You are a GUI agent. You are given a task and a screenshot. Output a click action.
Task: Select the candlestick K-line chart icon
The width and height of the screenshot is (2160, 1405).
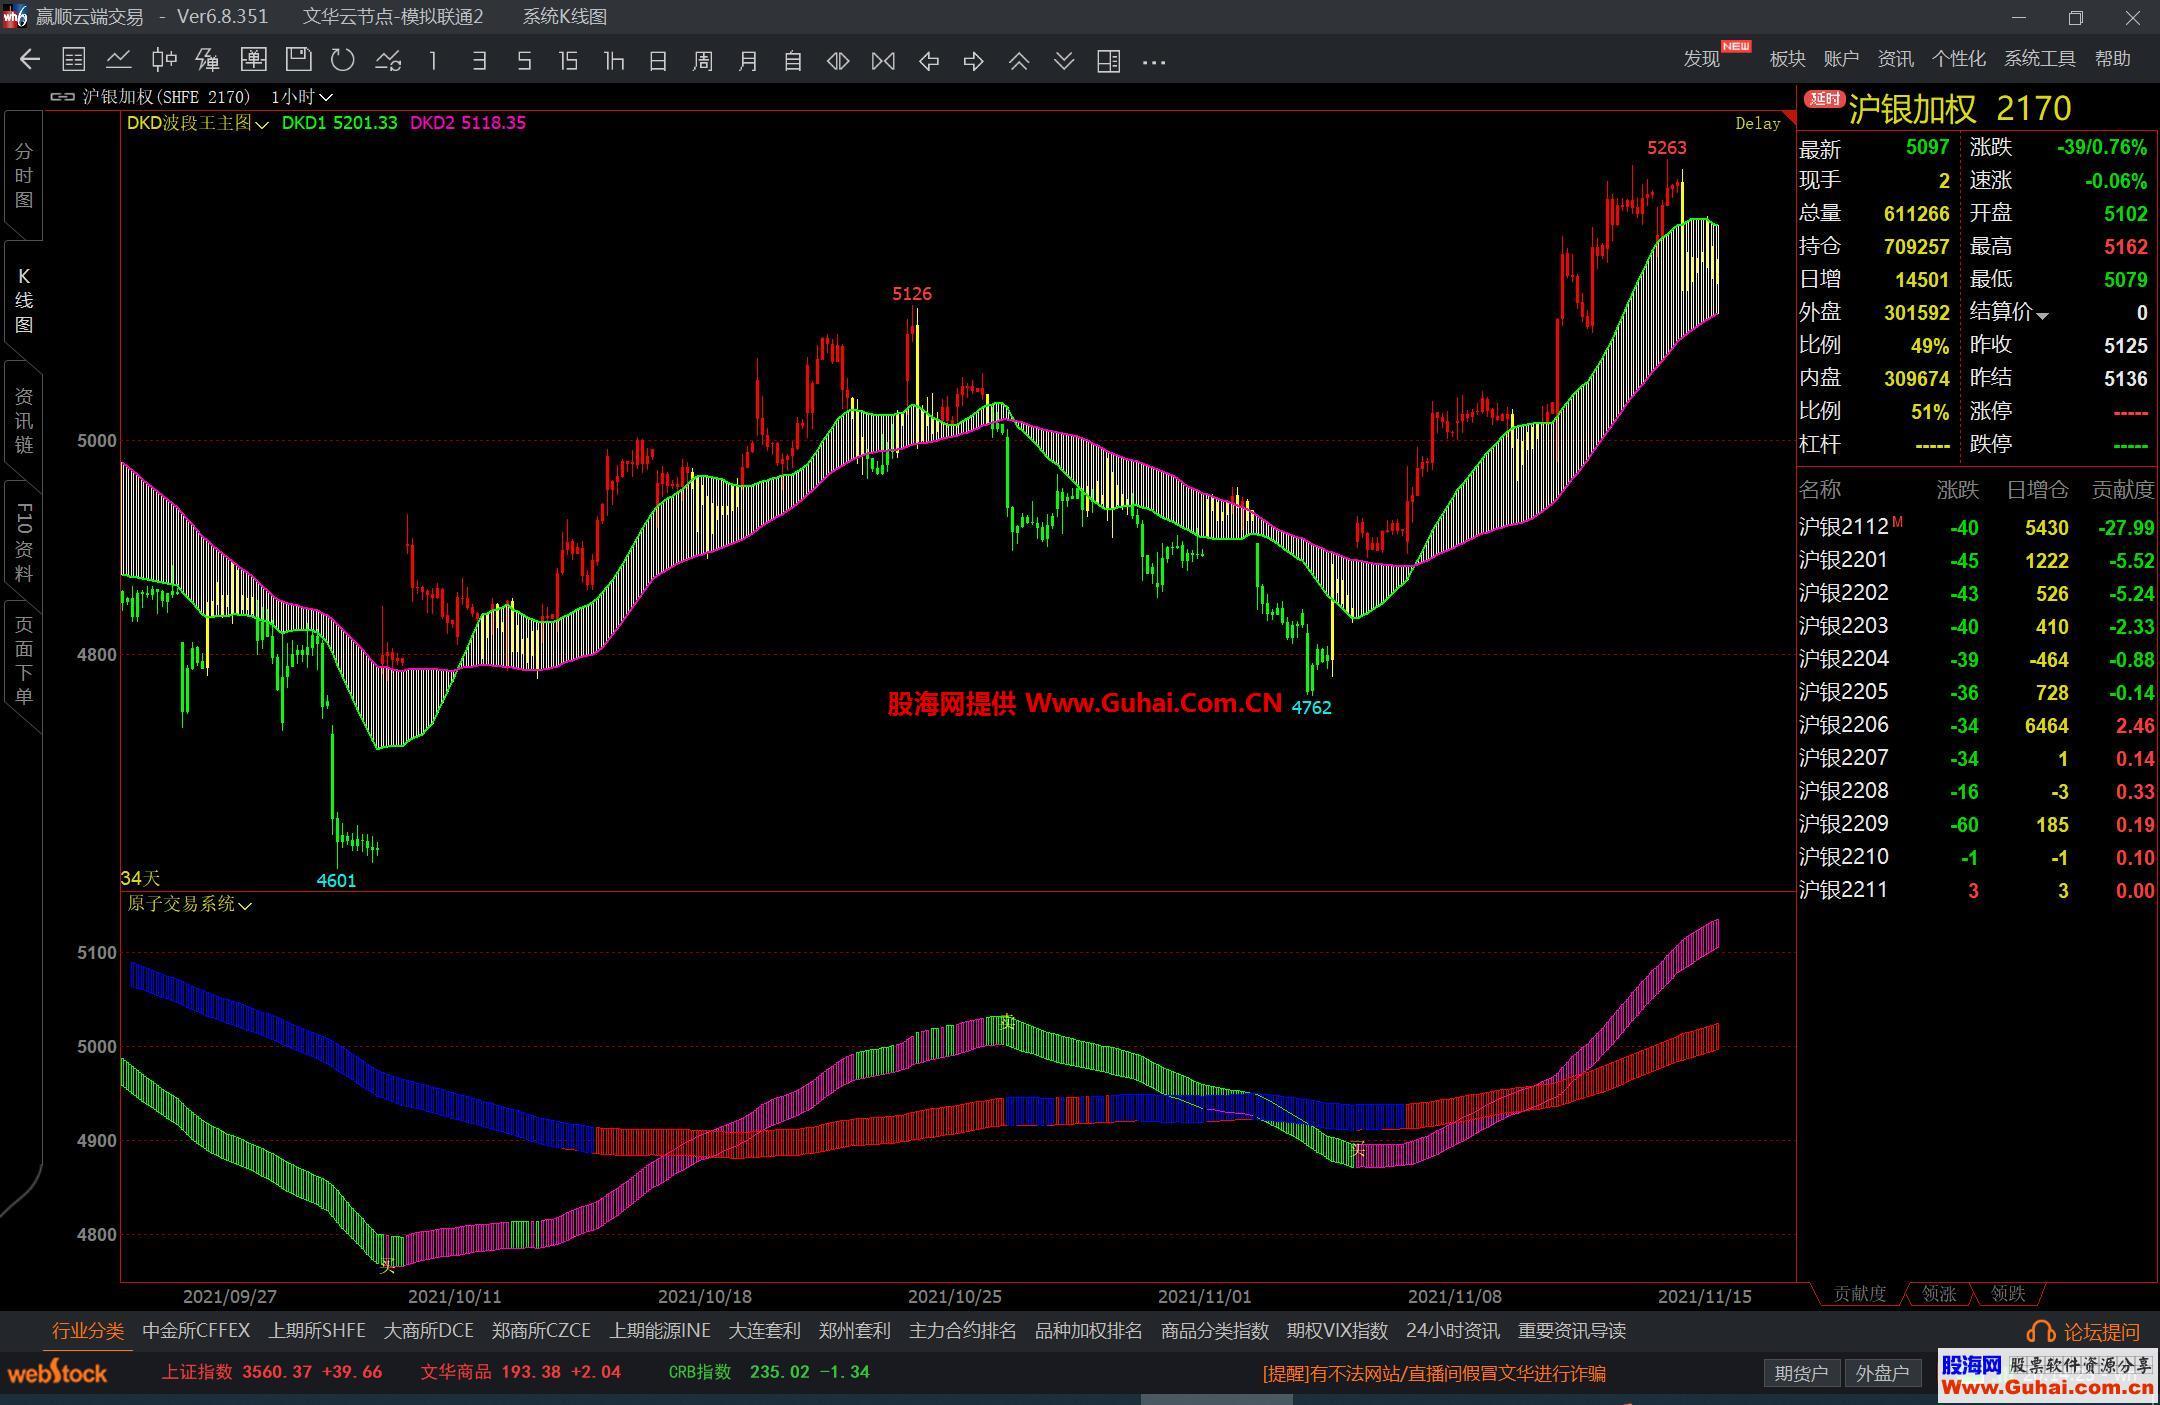pos(164,61)
